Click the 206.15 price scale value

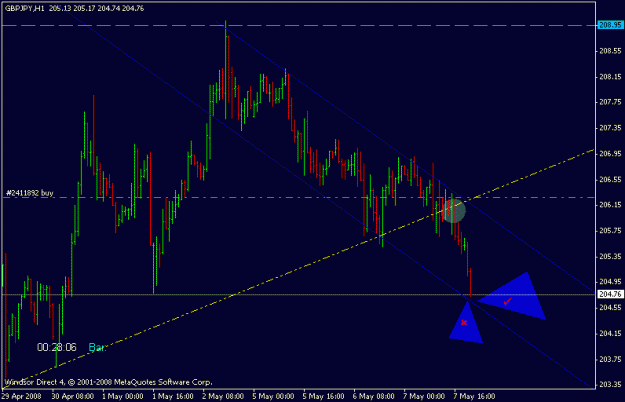pyautogui.click(x=610, y=205)
